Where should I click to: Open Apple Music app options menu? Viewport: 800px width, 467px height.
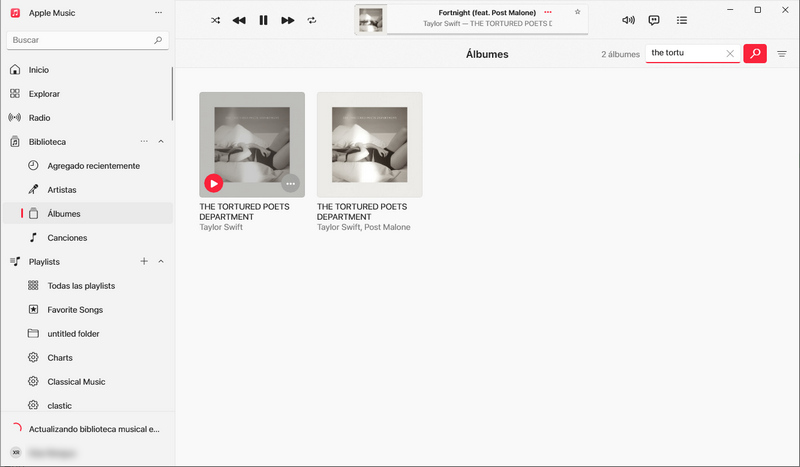coord(159,13)
